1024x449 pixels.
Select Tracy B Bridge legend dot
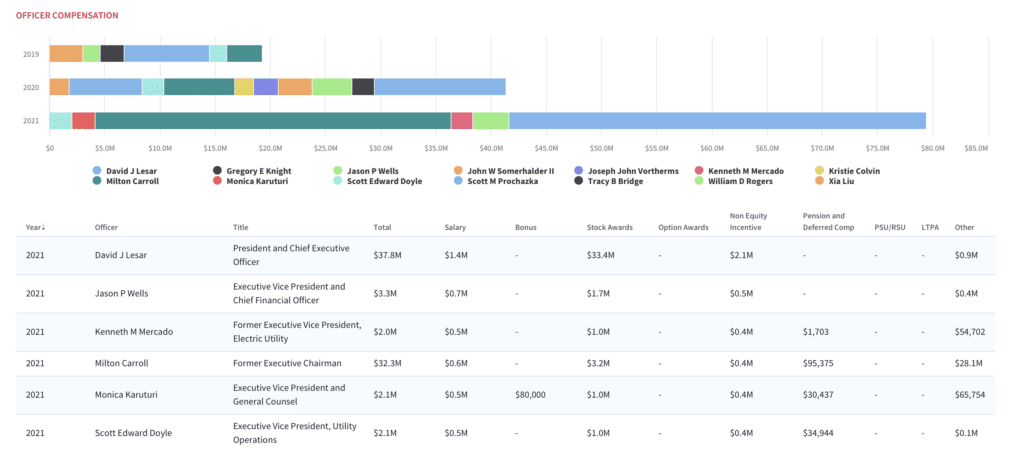click(578, 181)
